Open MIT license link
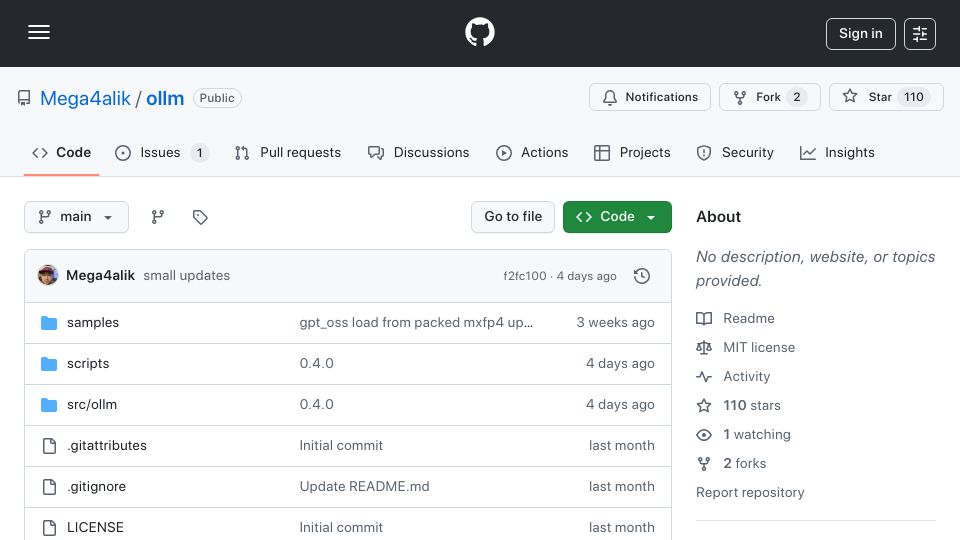 tap(759, 347)
